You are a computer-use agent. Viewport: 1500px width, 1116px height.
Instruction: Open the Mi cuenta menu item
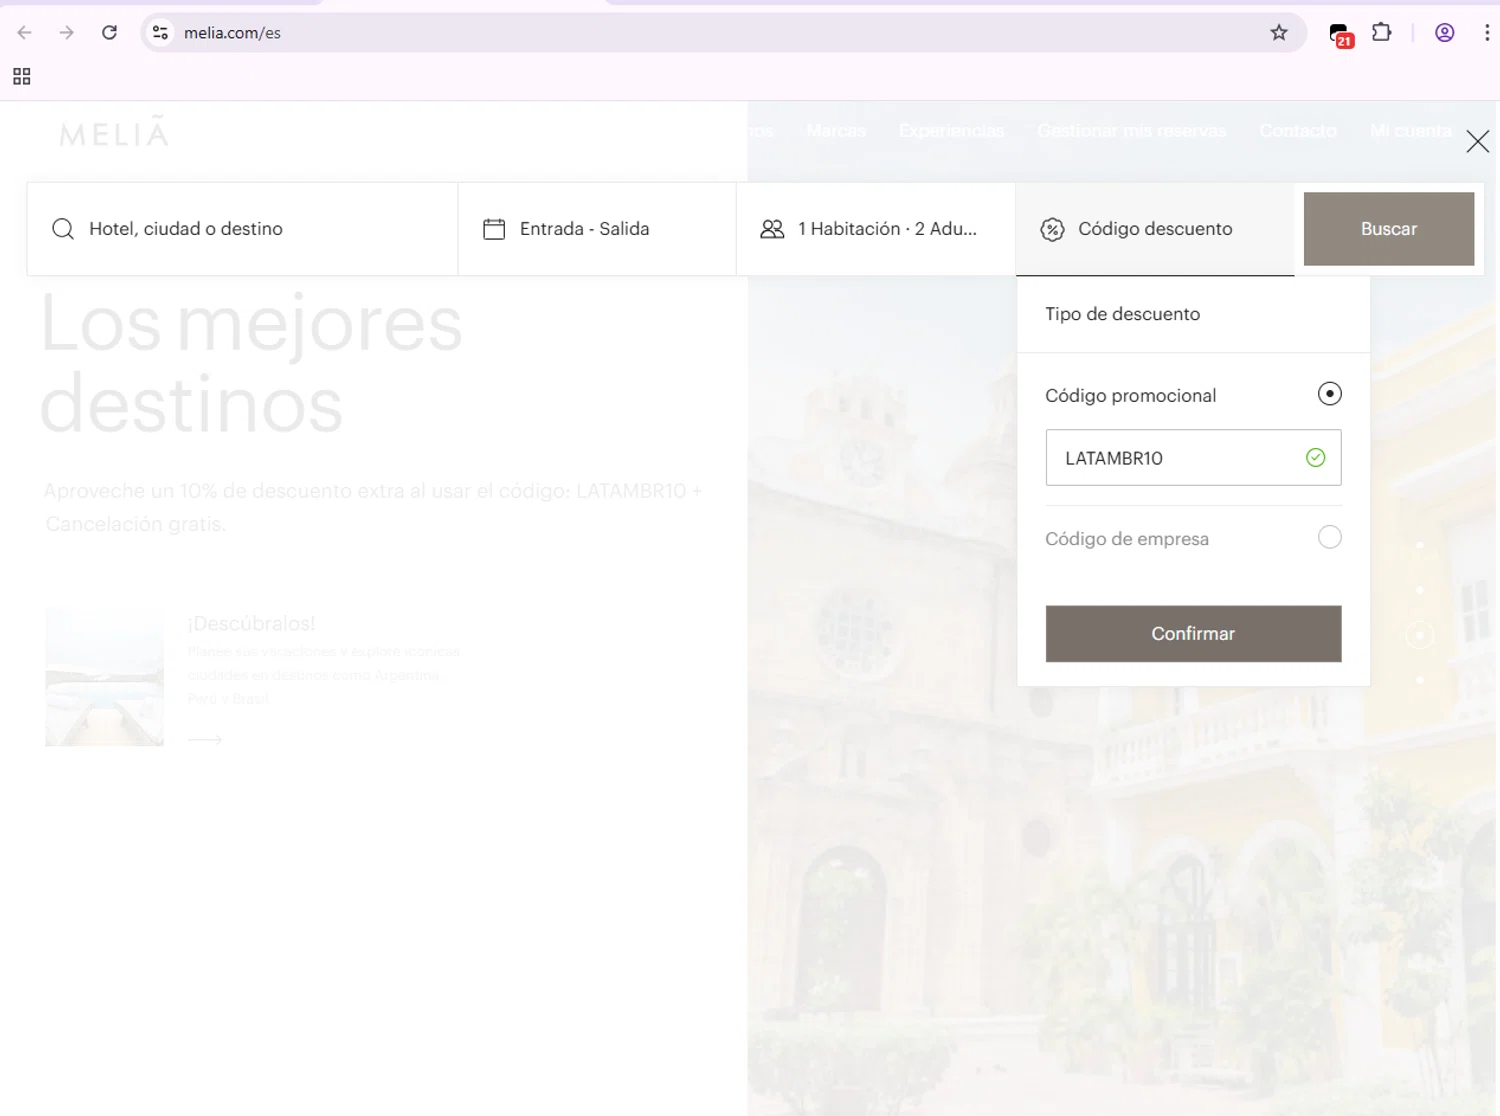click(1411, 131)
